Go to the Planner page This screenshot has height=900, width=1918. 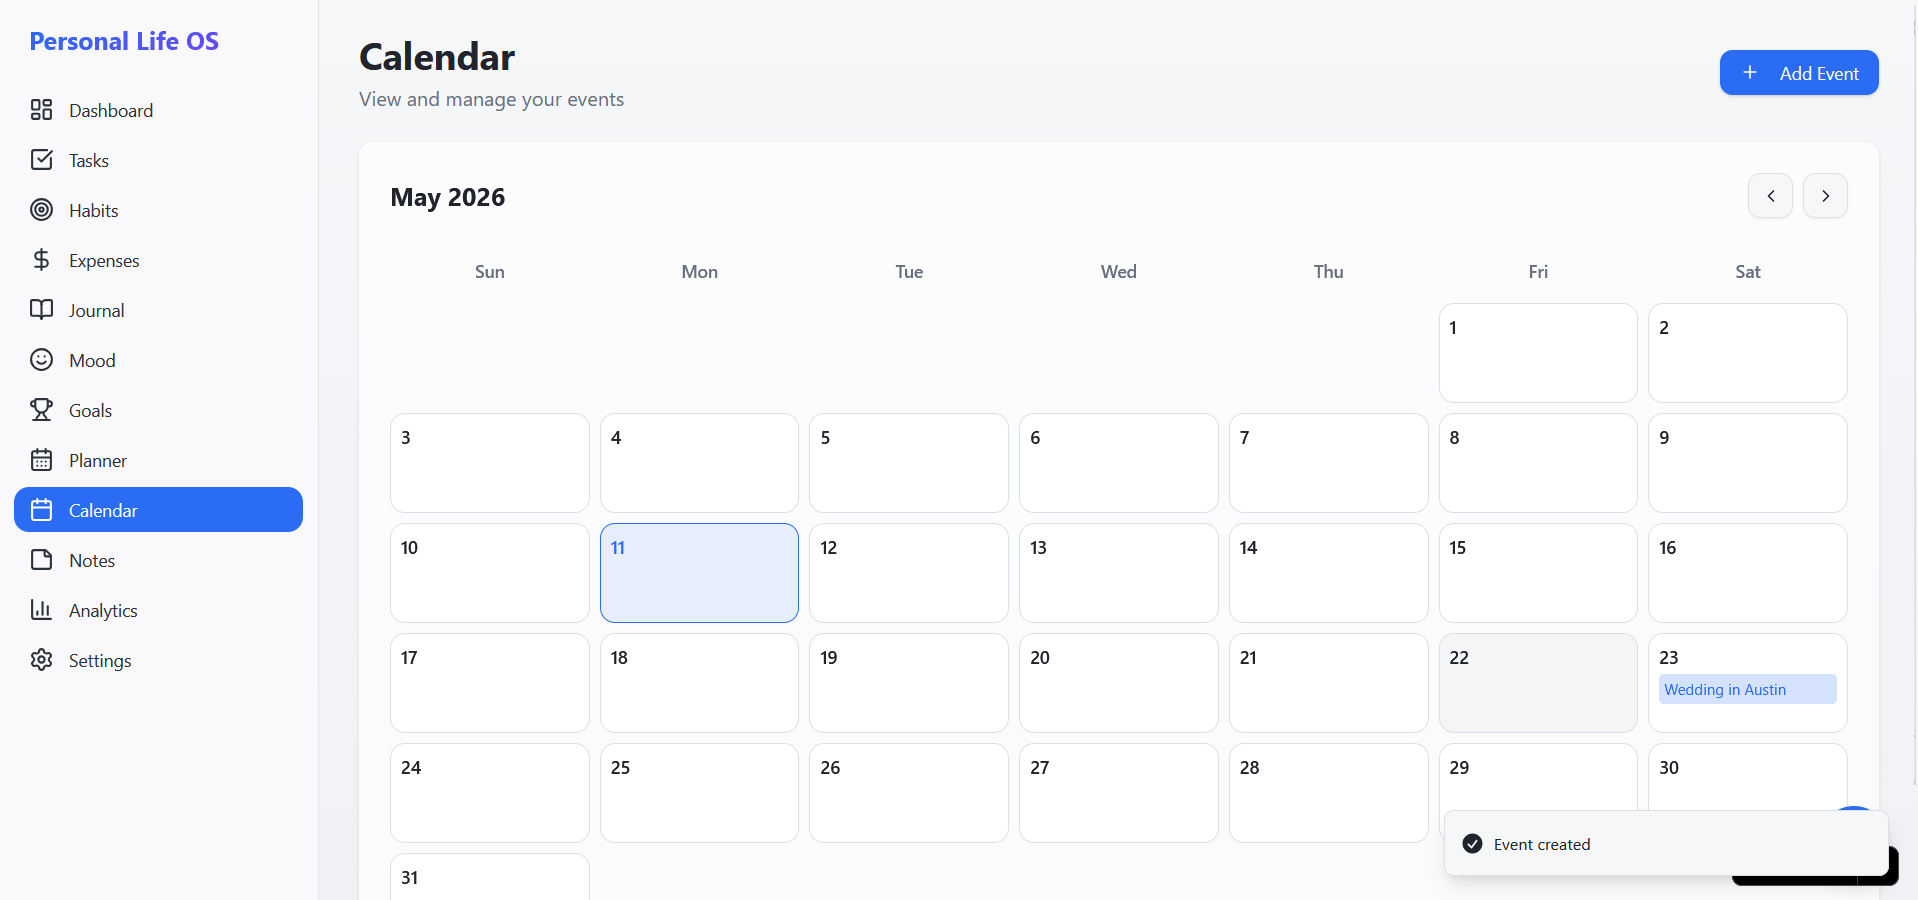(158, 460)
